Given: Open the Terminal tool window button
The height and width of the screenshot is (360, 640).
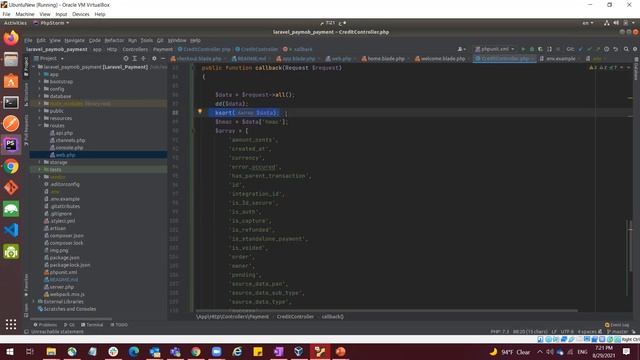Looking at the screenshot, I should pos(92,325).
